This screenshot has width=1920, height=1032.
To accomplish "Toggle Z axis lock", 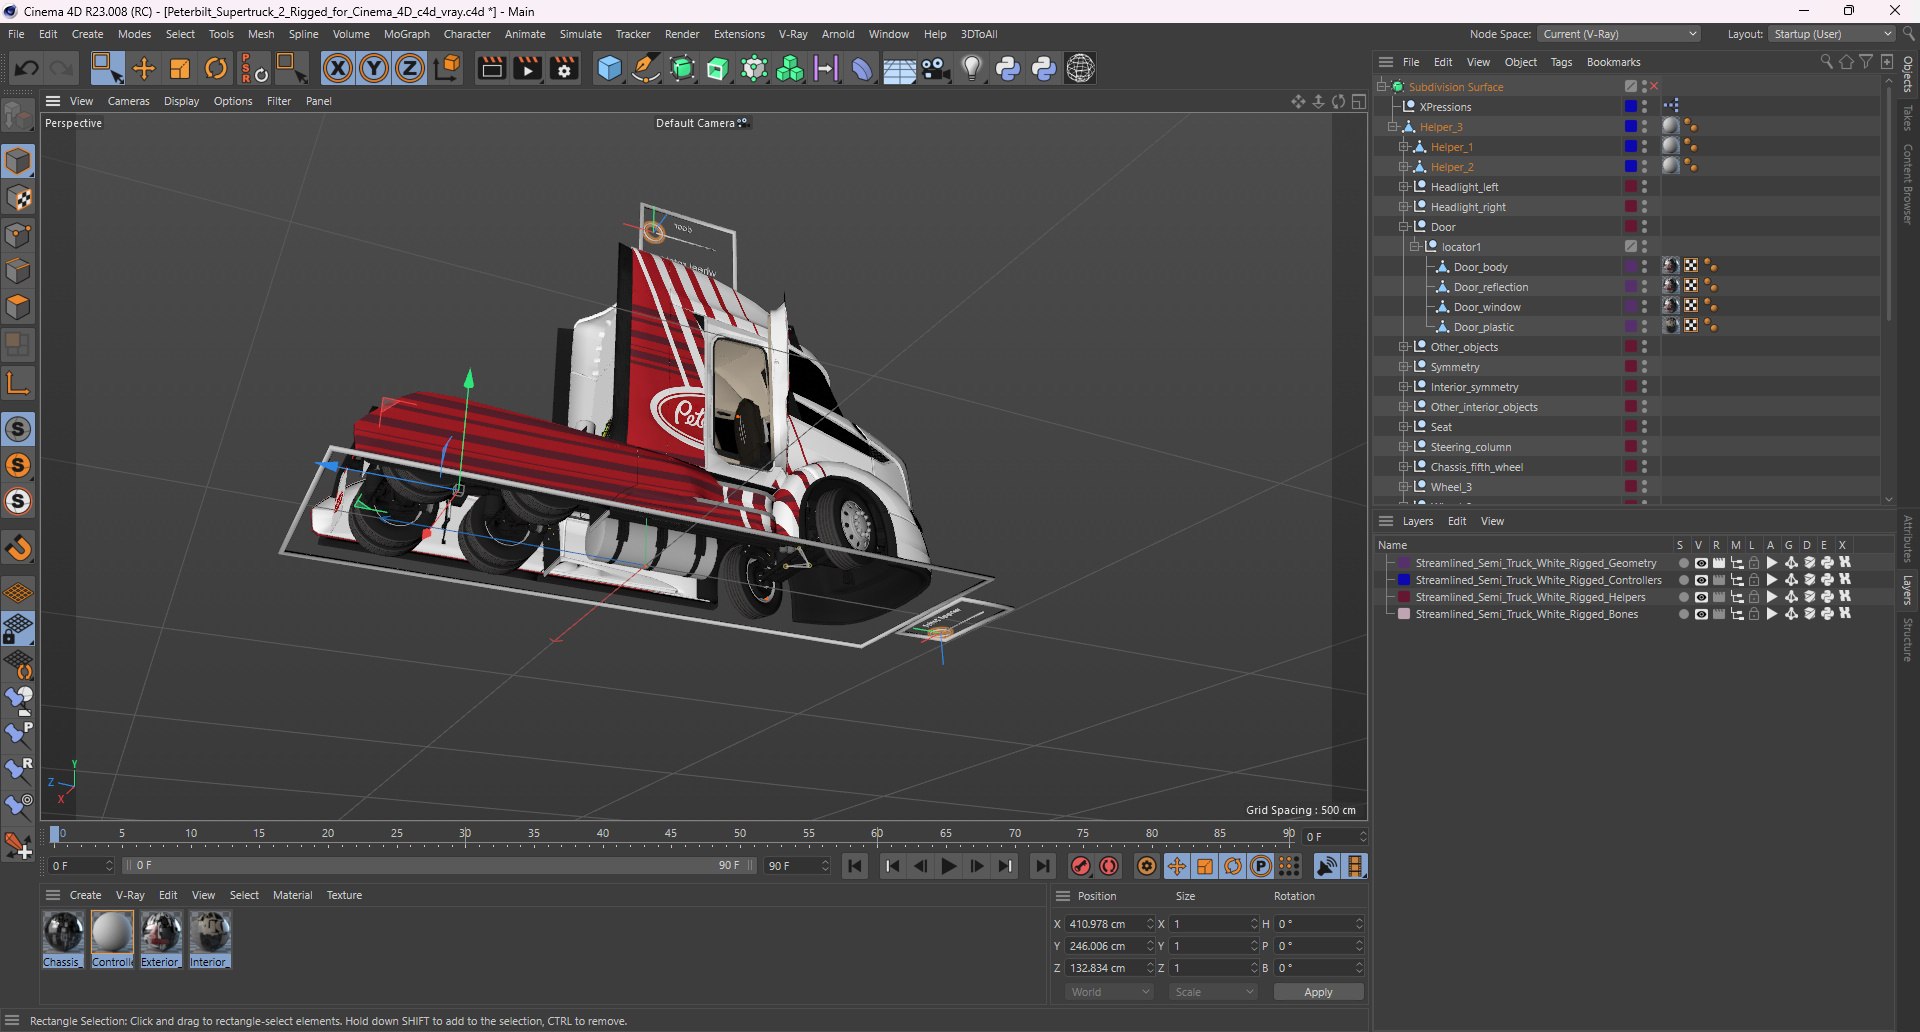I will click(410, 68).
